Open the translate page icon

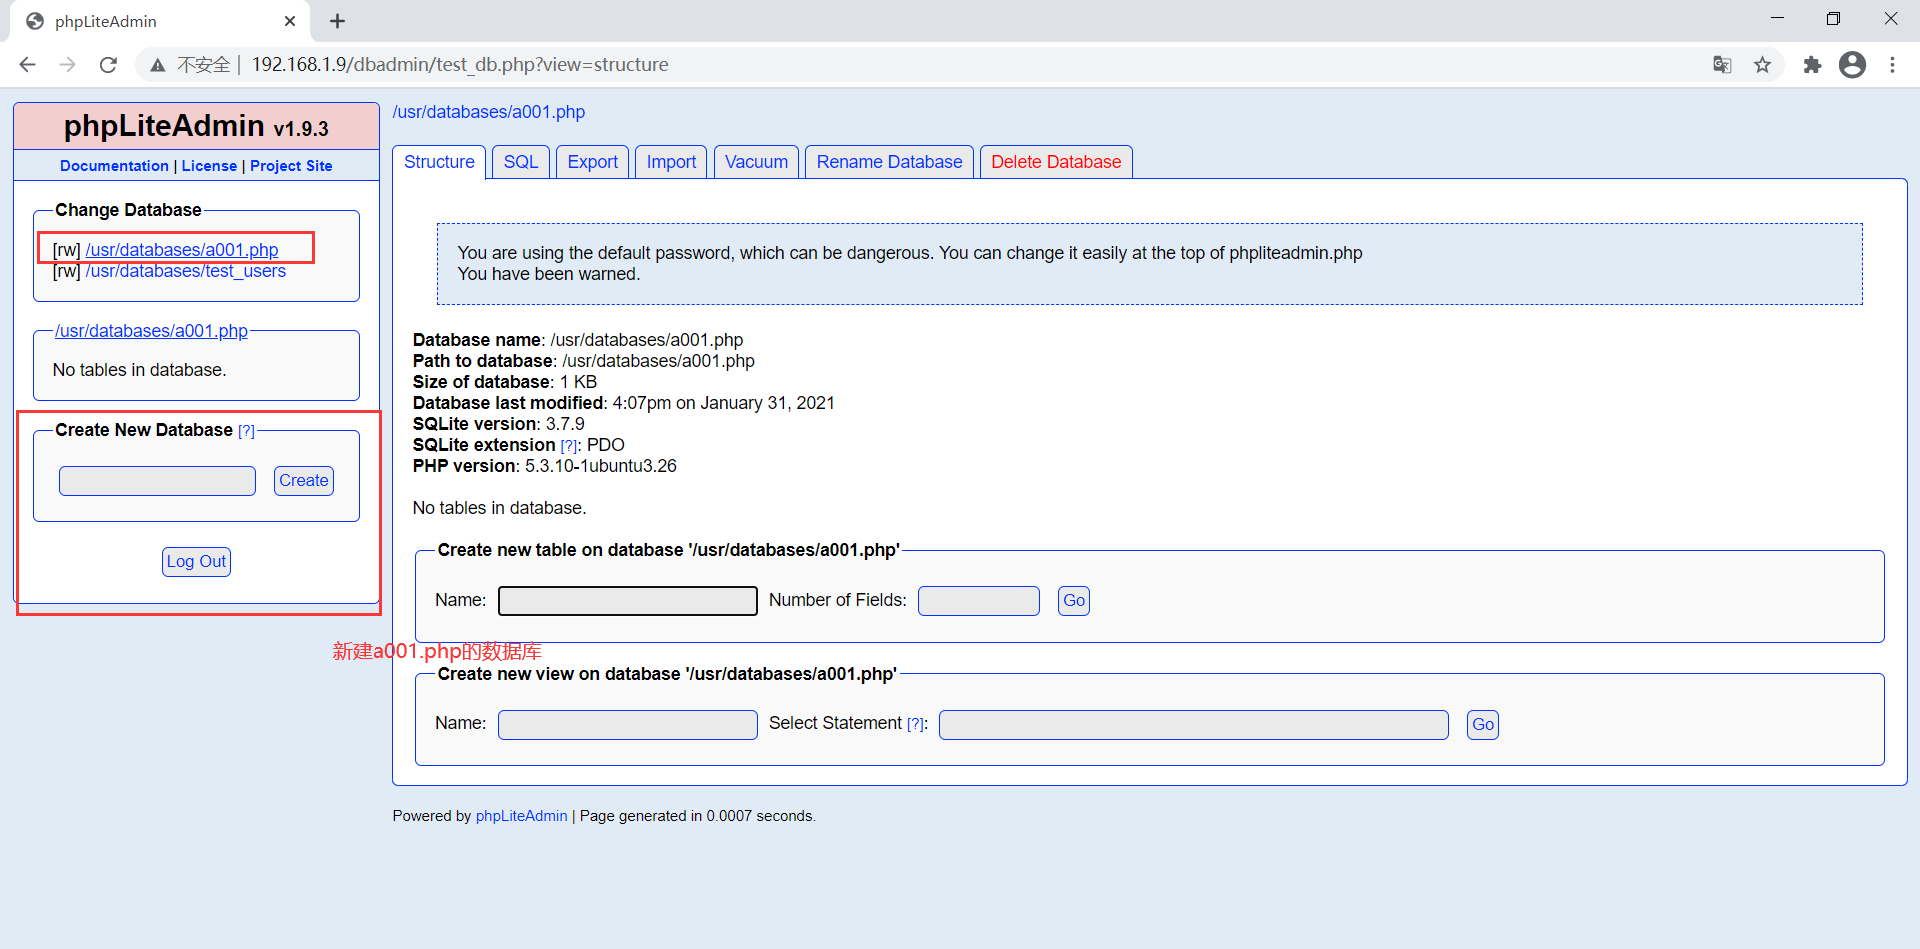tap(1722, 65)
